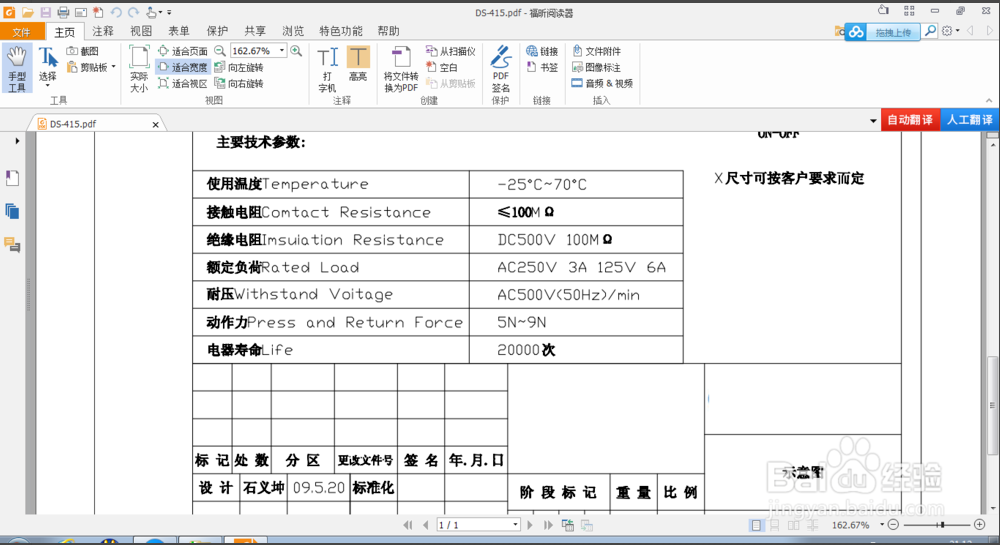Toggle Fit Width (适合宽度) view
Screen dimensions: 1000x545
point(183,68)
